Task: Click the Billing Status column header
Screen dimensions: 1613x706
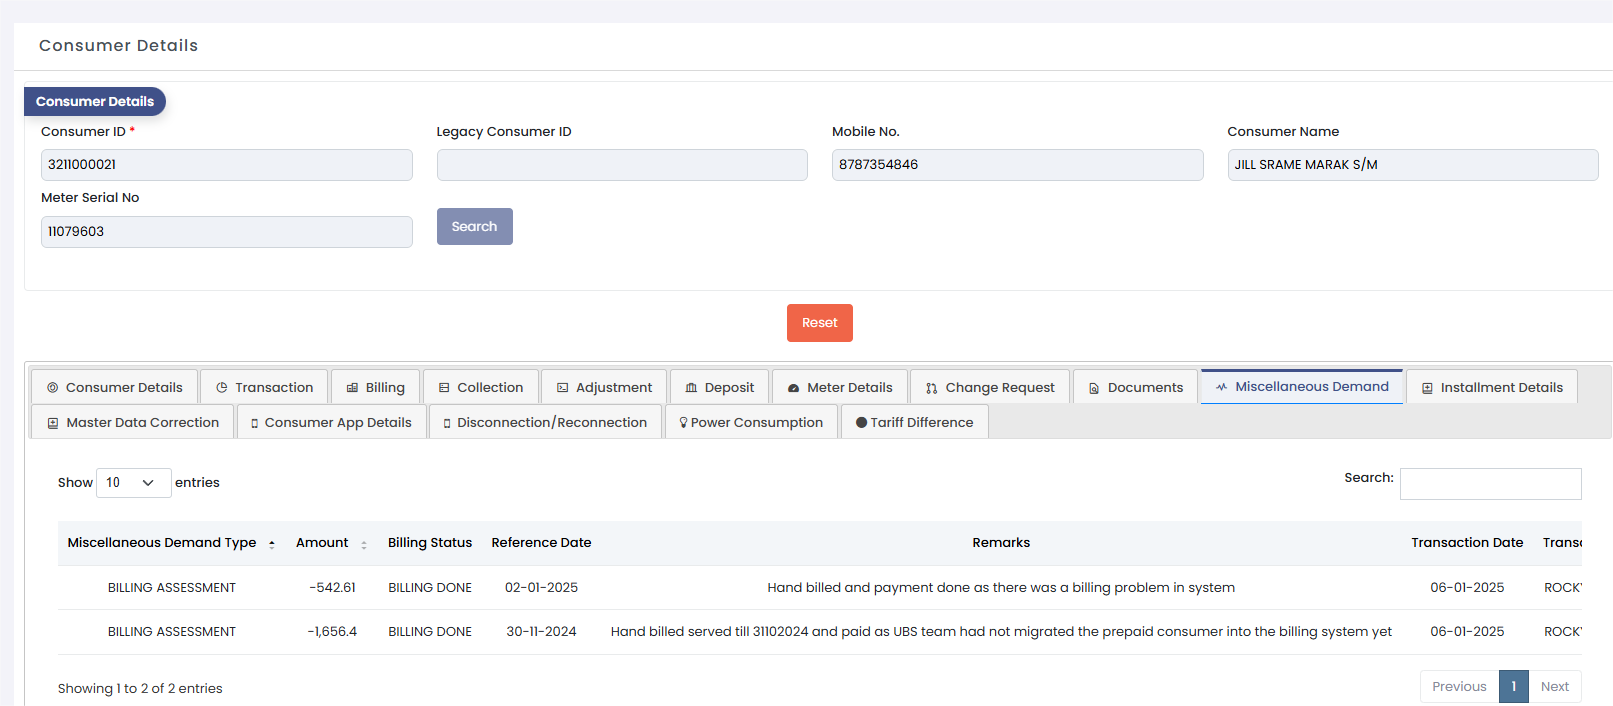Action: [430, 543]
